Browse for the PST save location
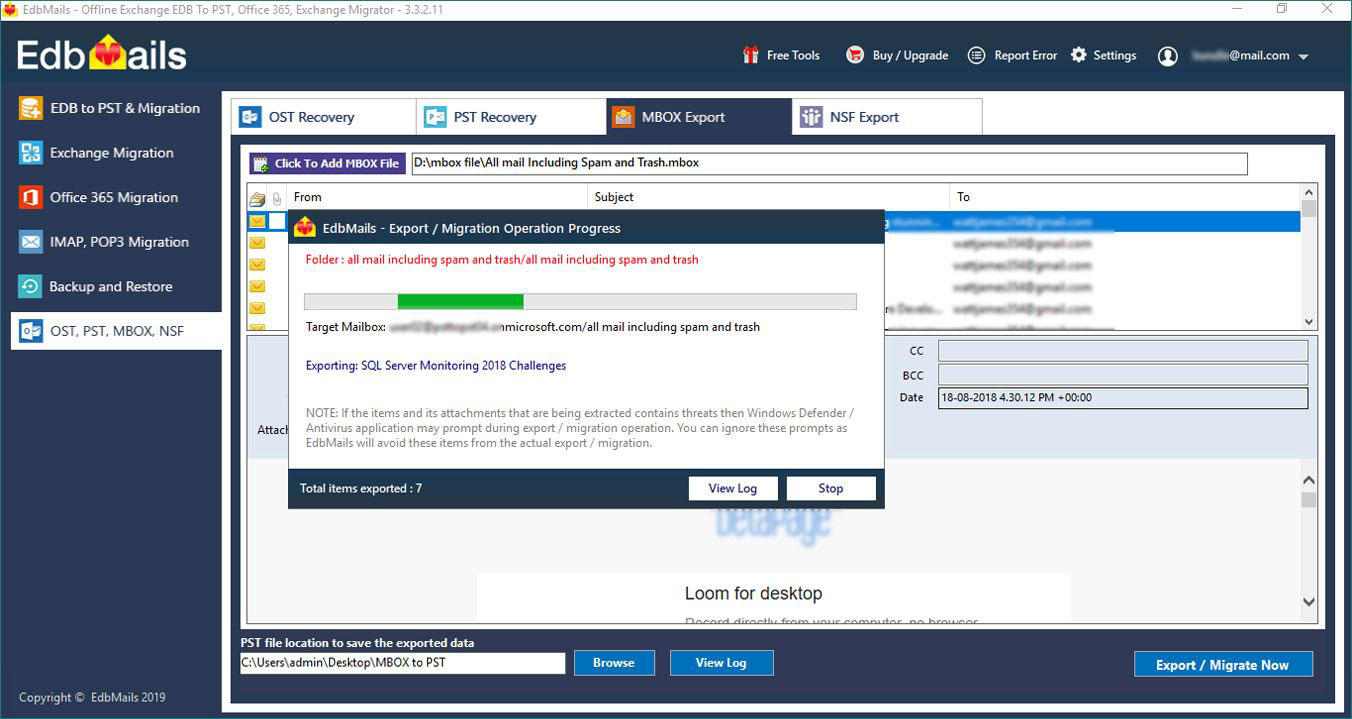 pos(614,663)
